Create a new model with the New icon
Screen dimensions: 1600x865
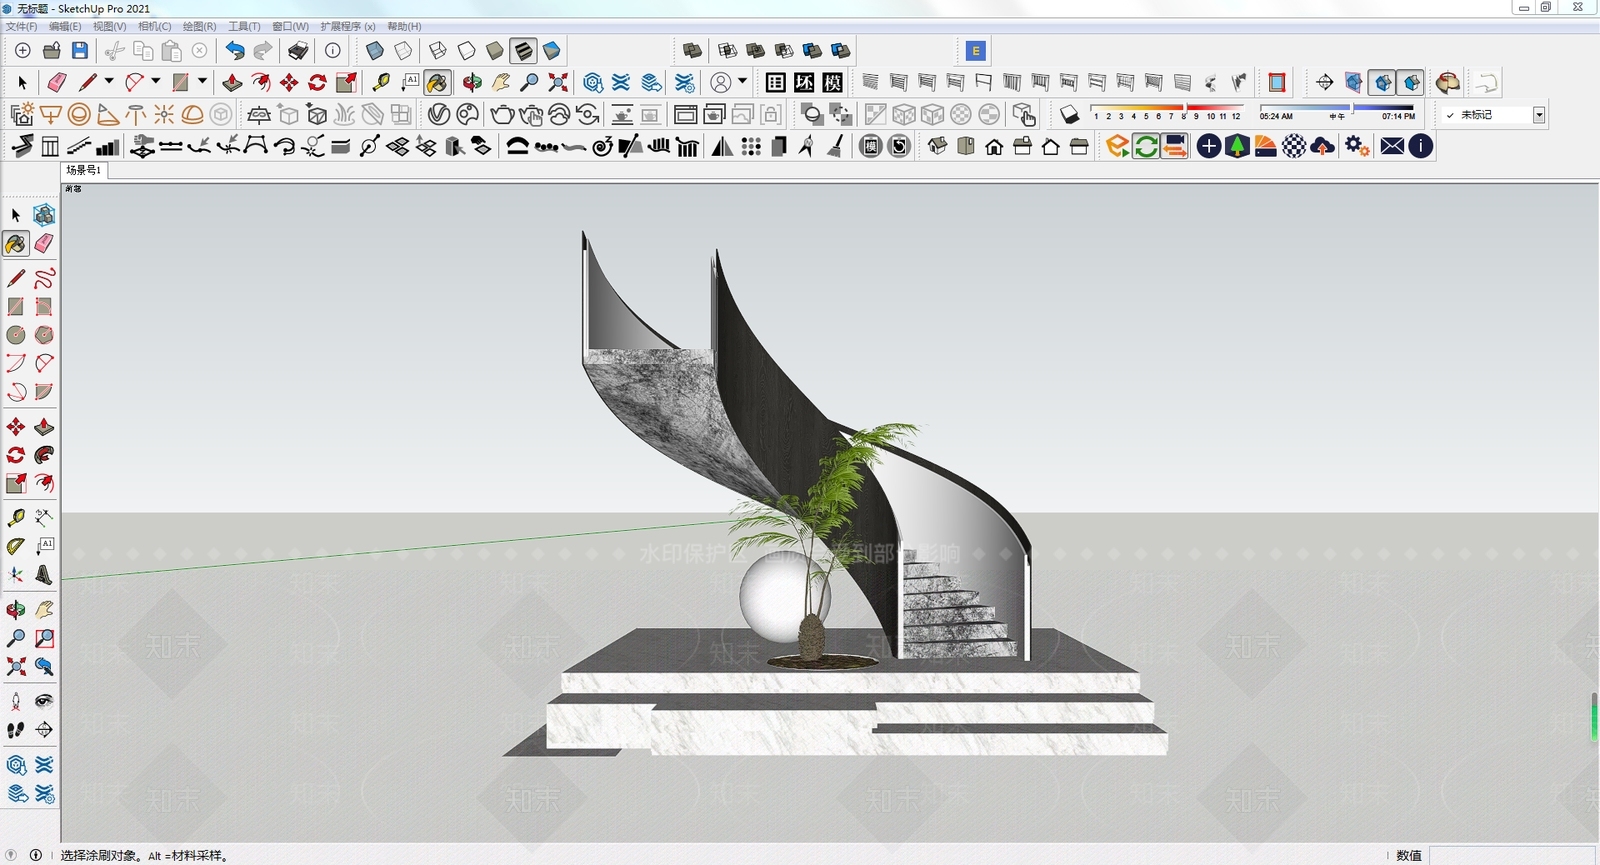pyautogui.click(x=23, y=51)
